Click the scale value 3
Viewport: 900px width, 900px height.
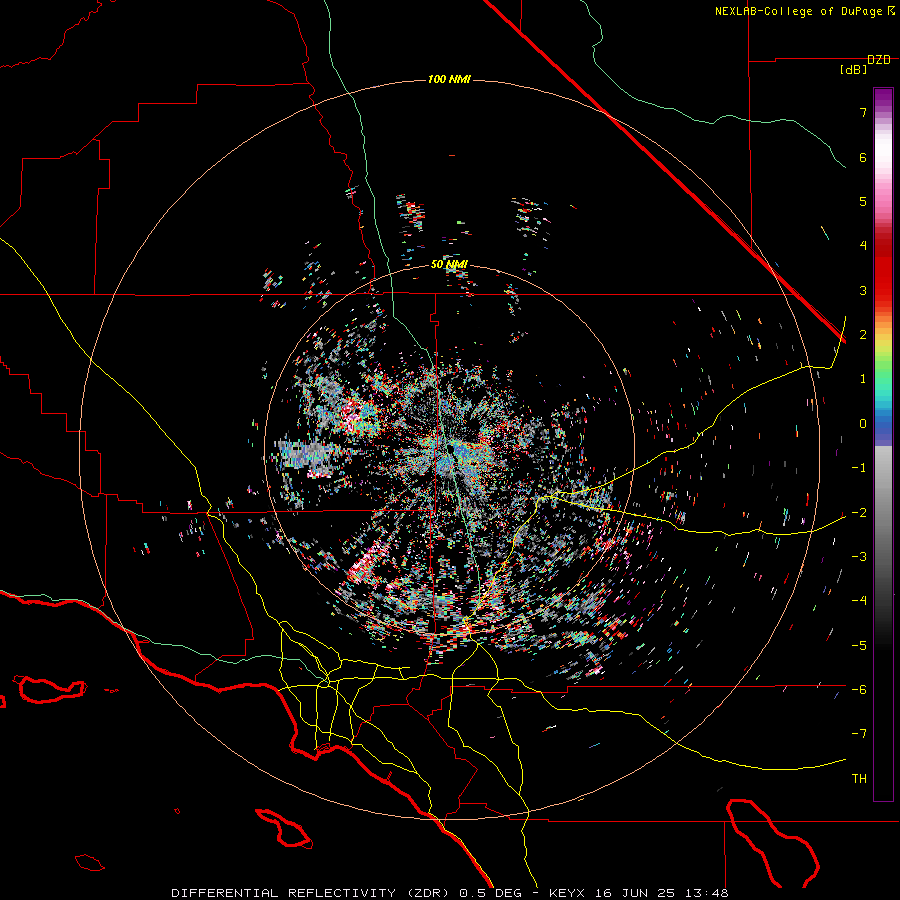(863, 290)
